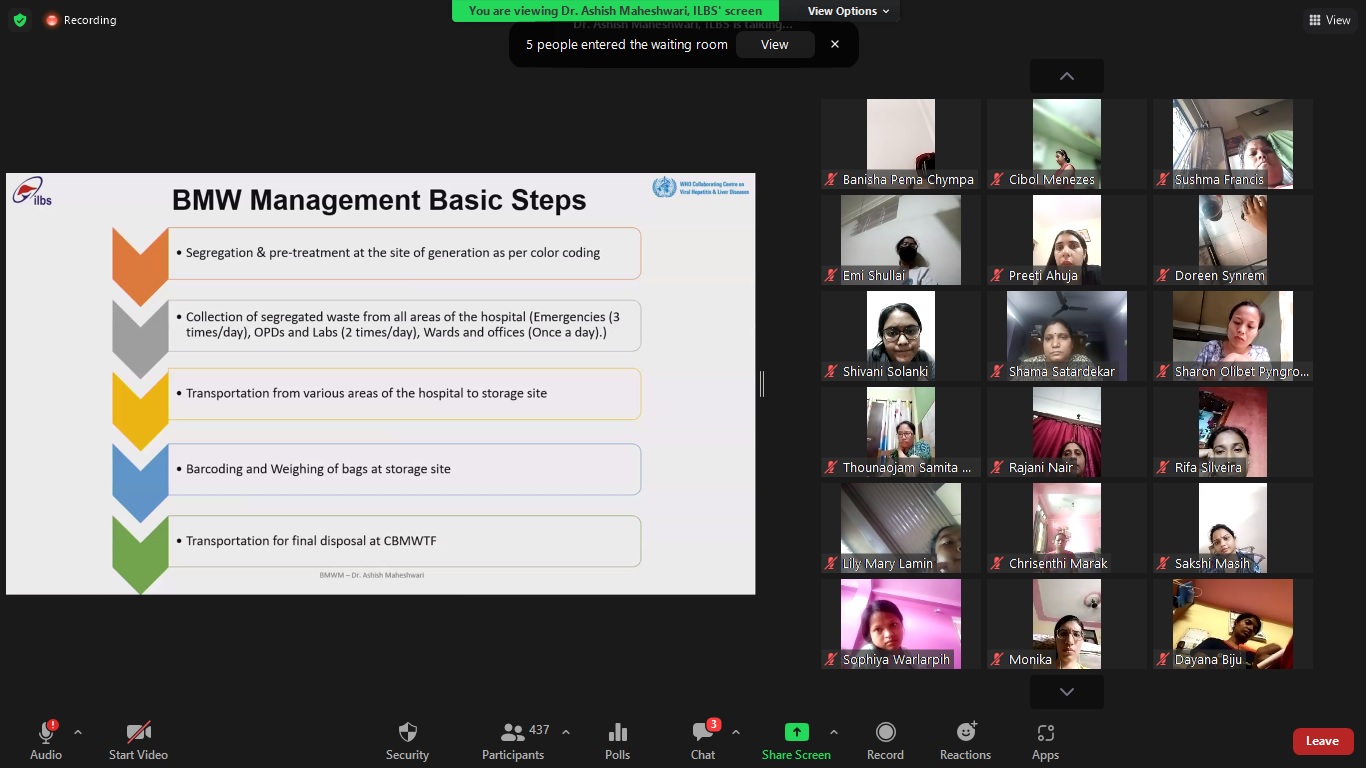Click the green screen-viewing banner
1368x768 pixels.
pos(615,11)
